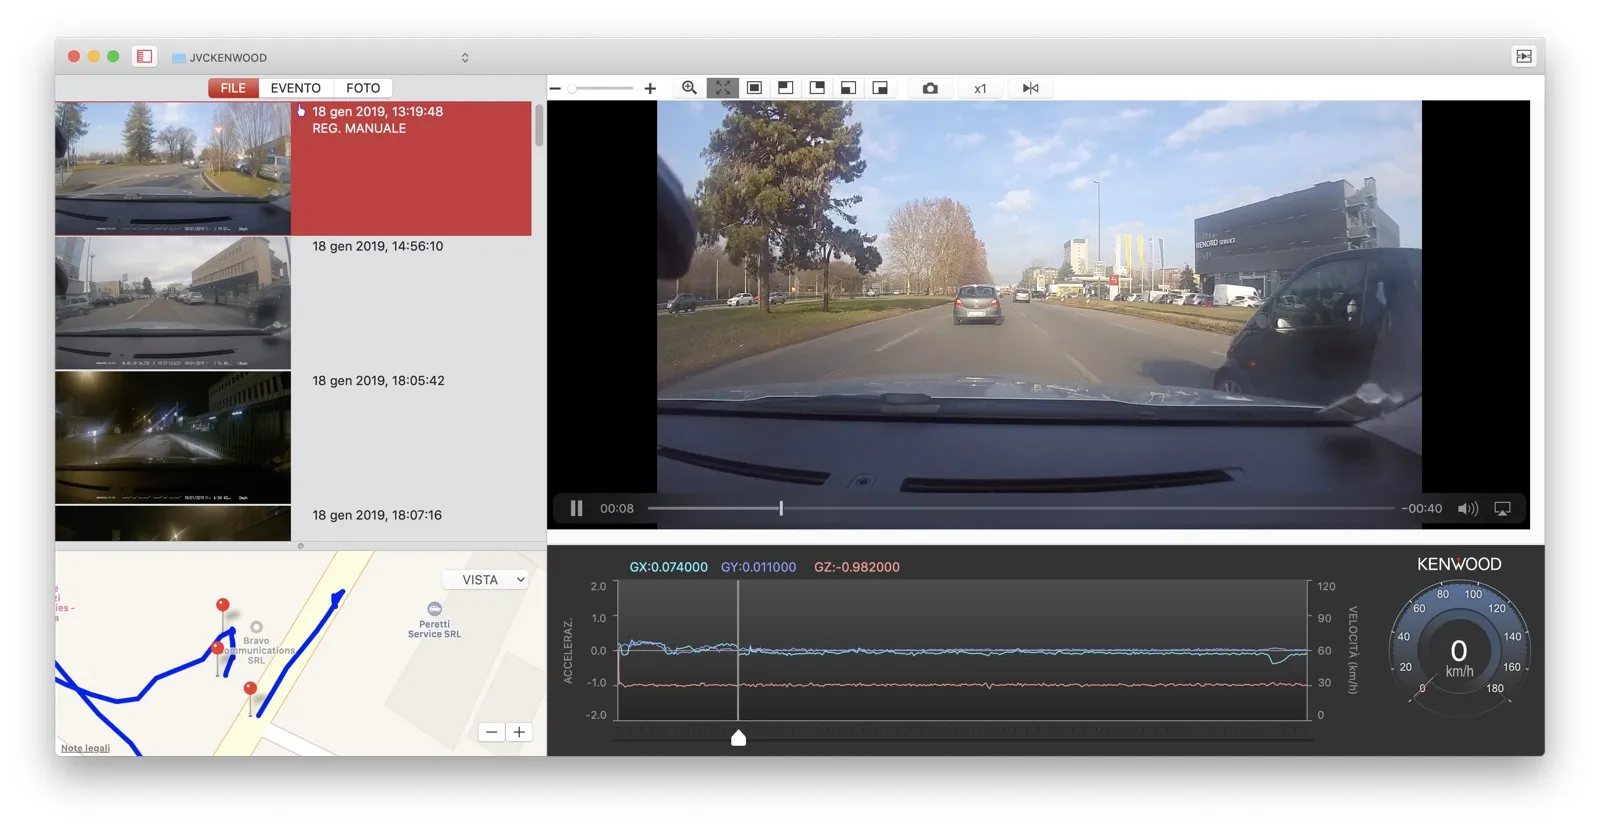Switch to the FILE tab
Image resolution: width=1600 pixels, height=829 pixels.
click(233, 88)
